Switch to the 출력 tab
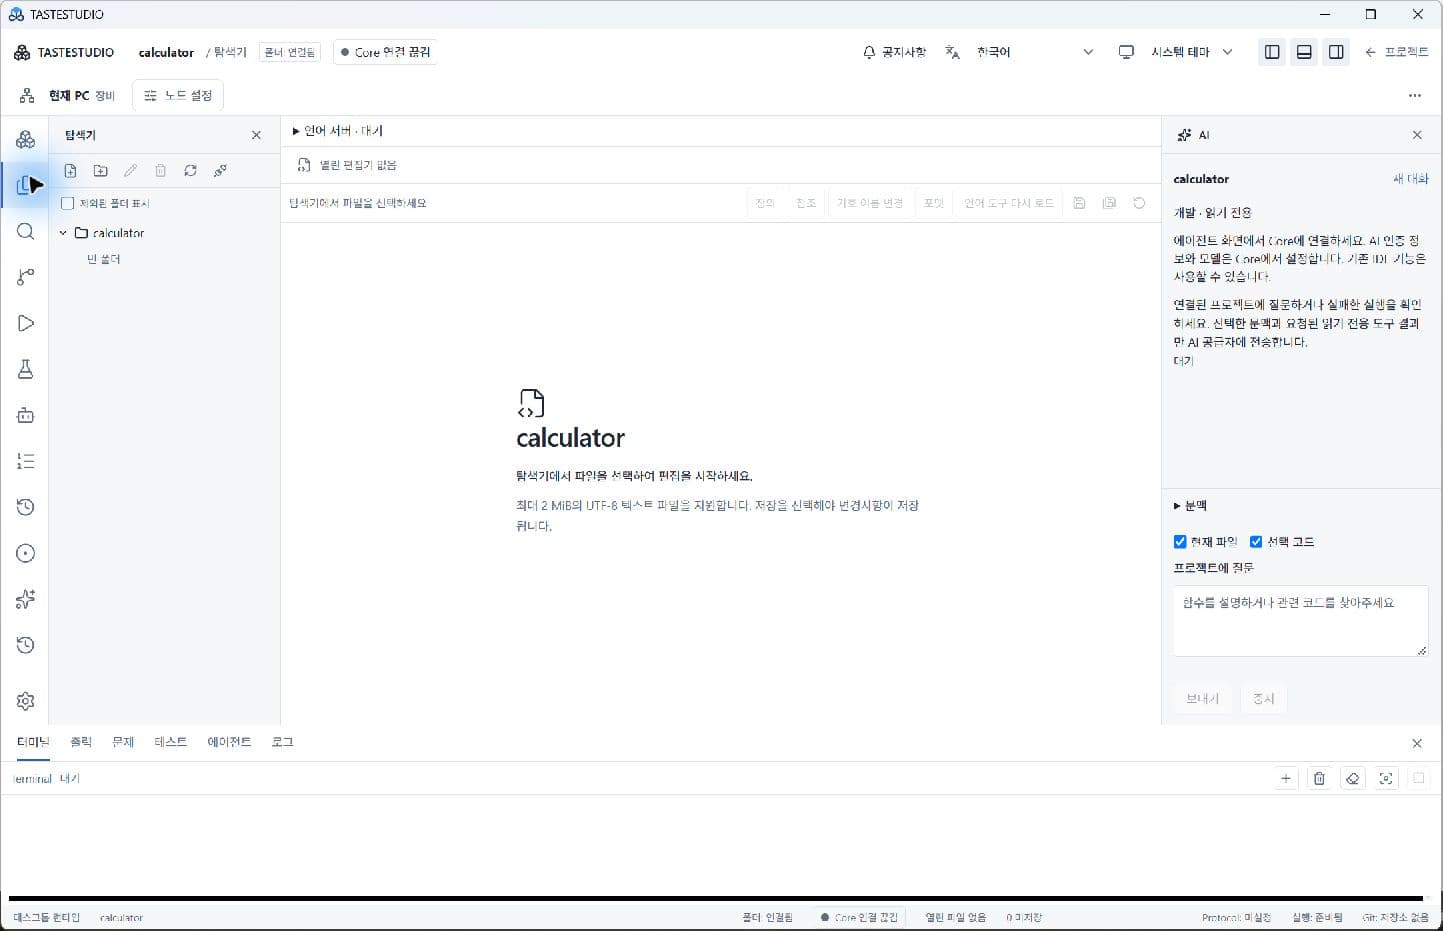 pos(81,742)
